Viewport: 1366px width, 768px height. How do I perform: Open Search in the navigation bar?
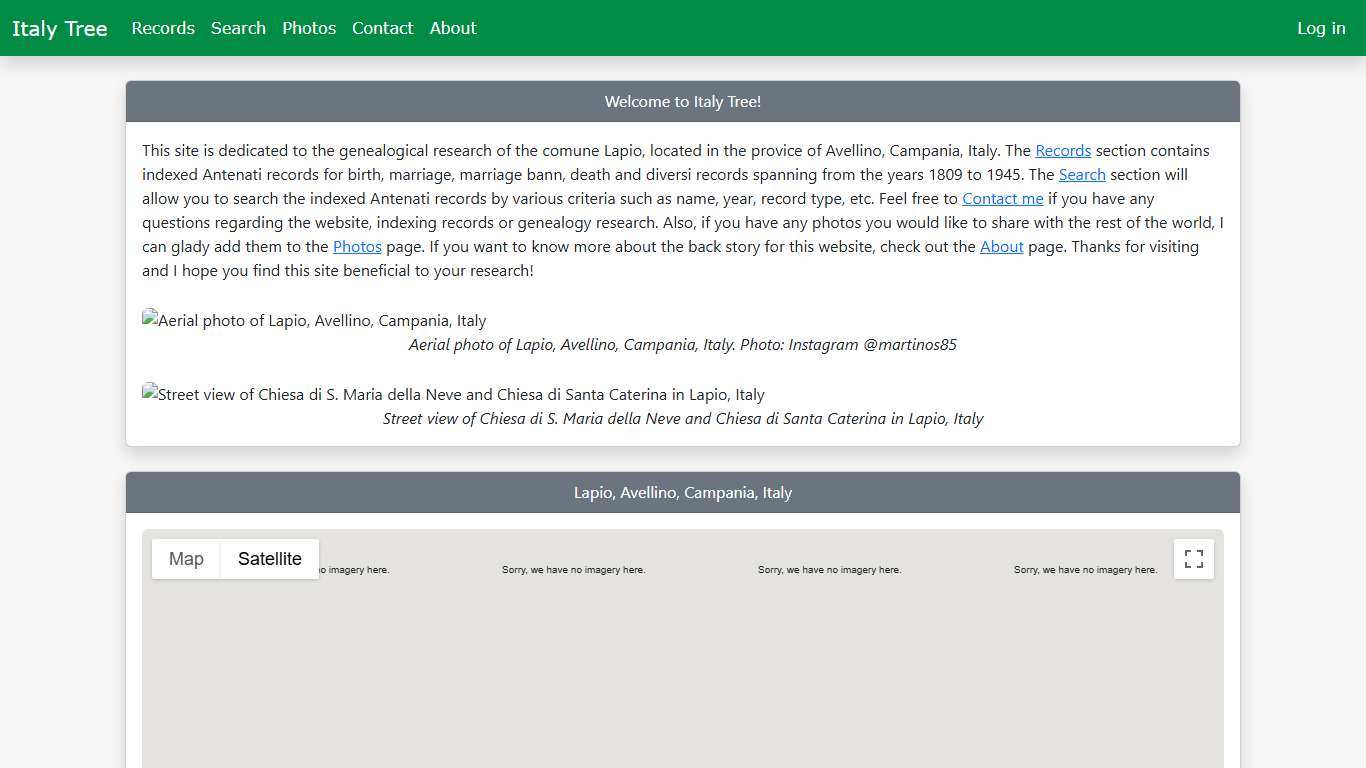pyautogui.click(x=238, y=28)
